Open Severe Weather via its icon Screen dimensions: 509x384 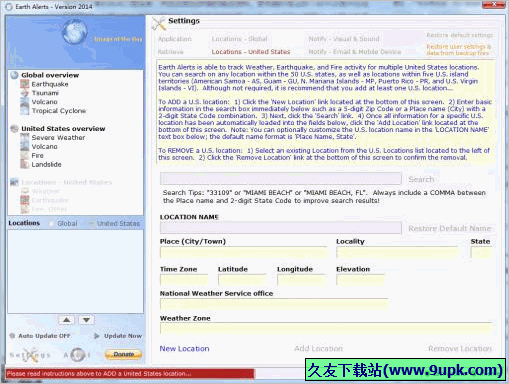point(25,137)
